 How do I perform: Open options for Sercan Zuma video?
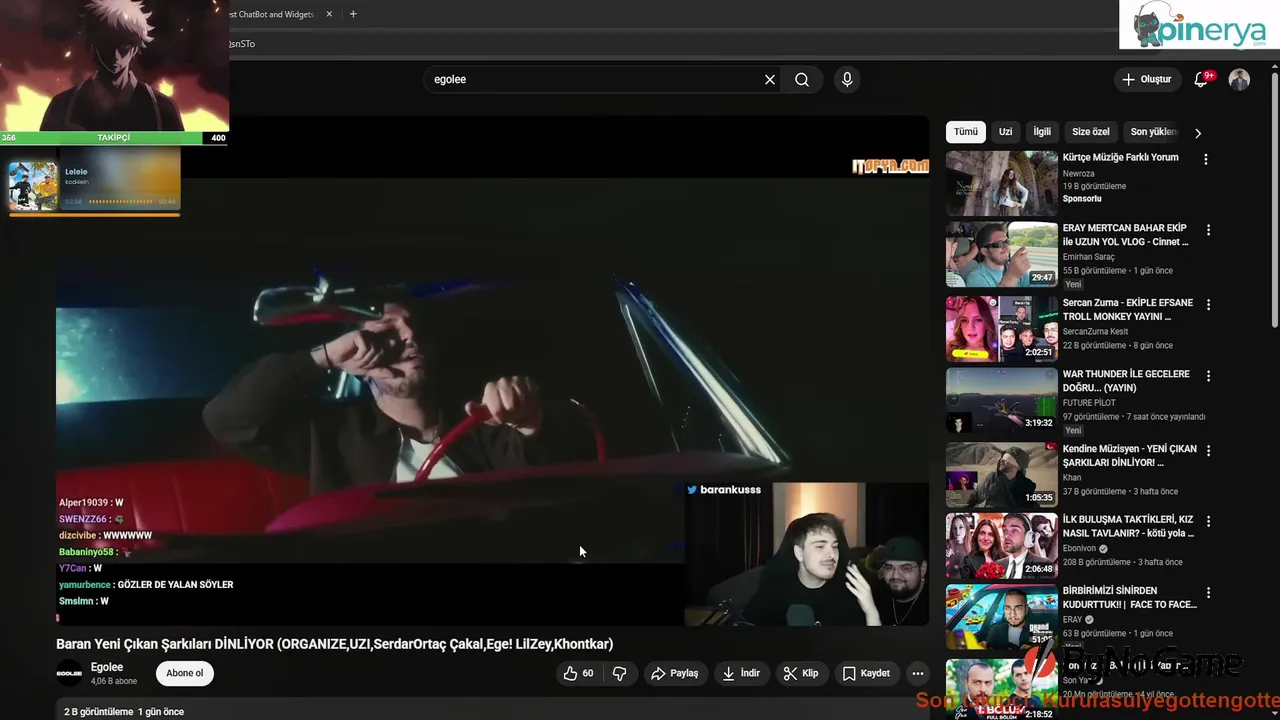1208,304
